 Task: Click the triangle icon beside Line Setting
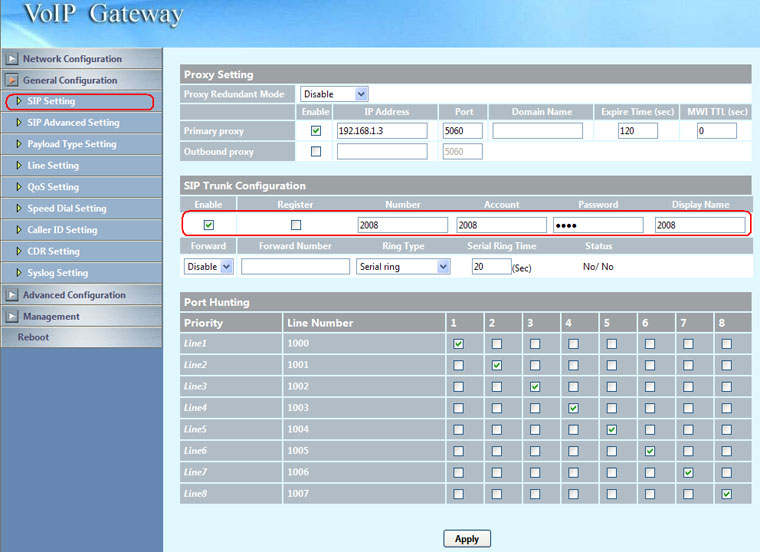pos(18,166)
